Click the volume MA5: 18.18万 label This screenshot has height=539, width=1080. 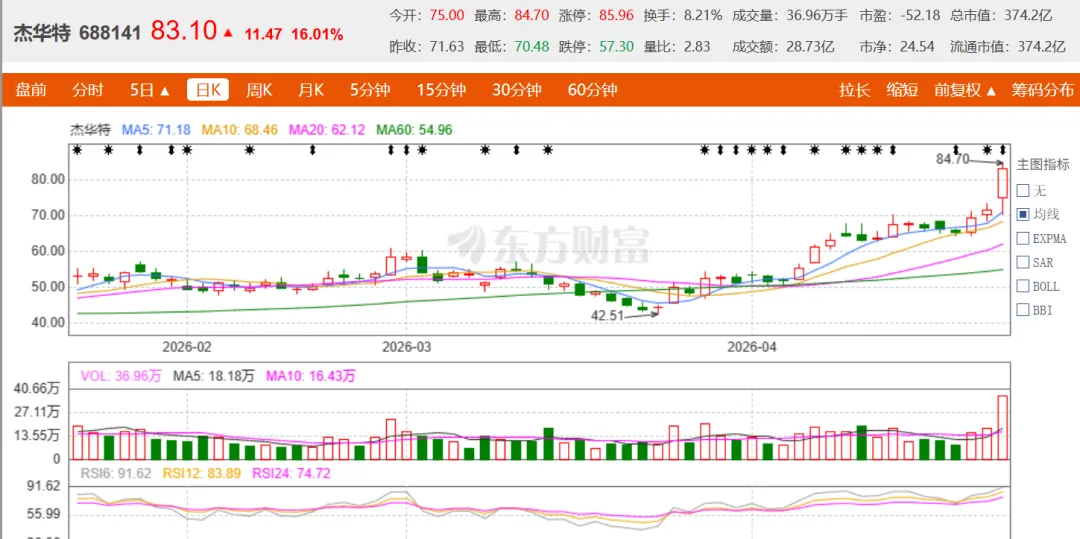[x=214, y=376]
